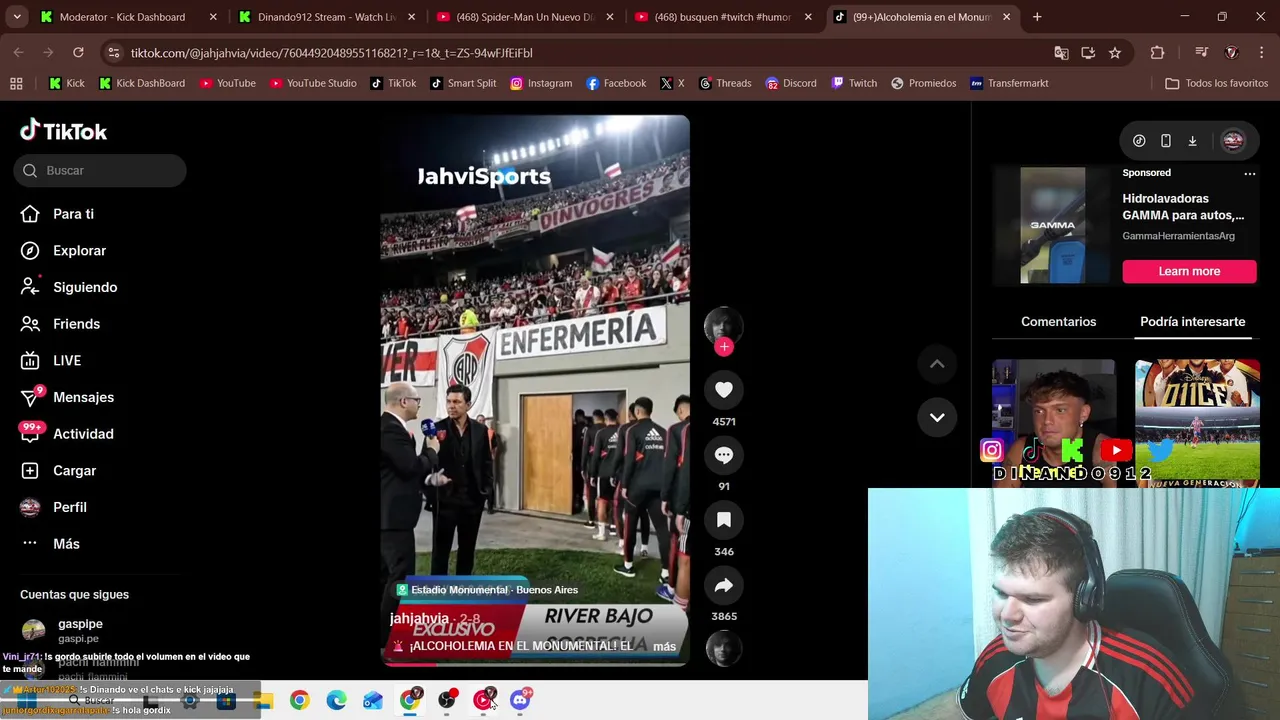Share the video using the arrow icon
The width and height of the screenshot is (1280, 720).
pos(724,585)
